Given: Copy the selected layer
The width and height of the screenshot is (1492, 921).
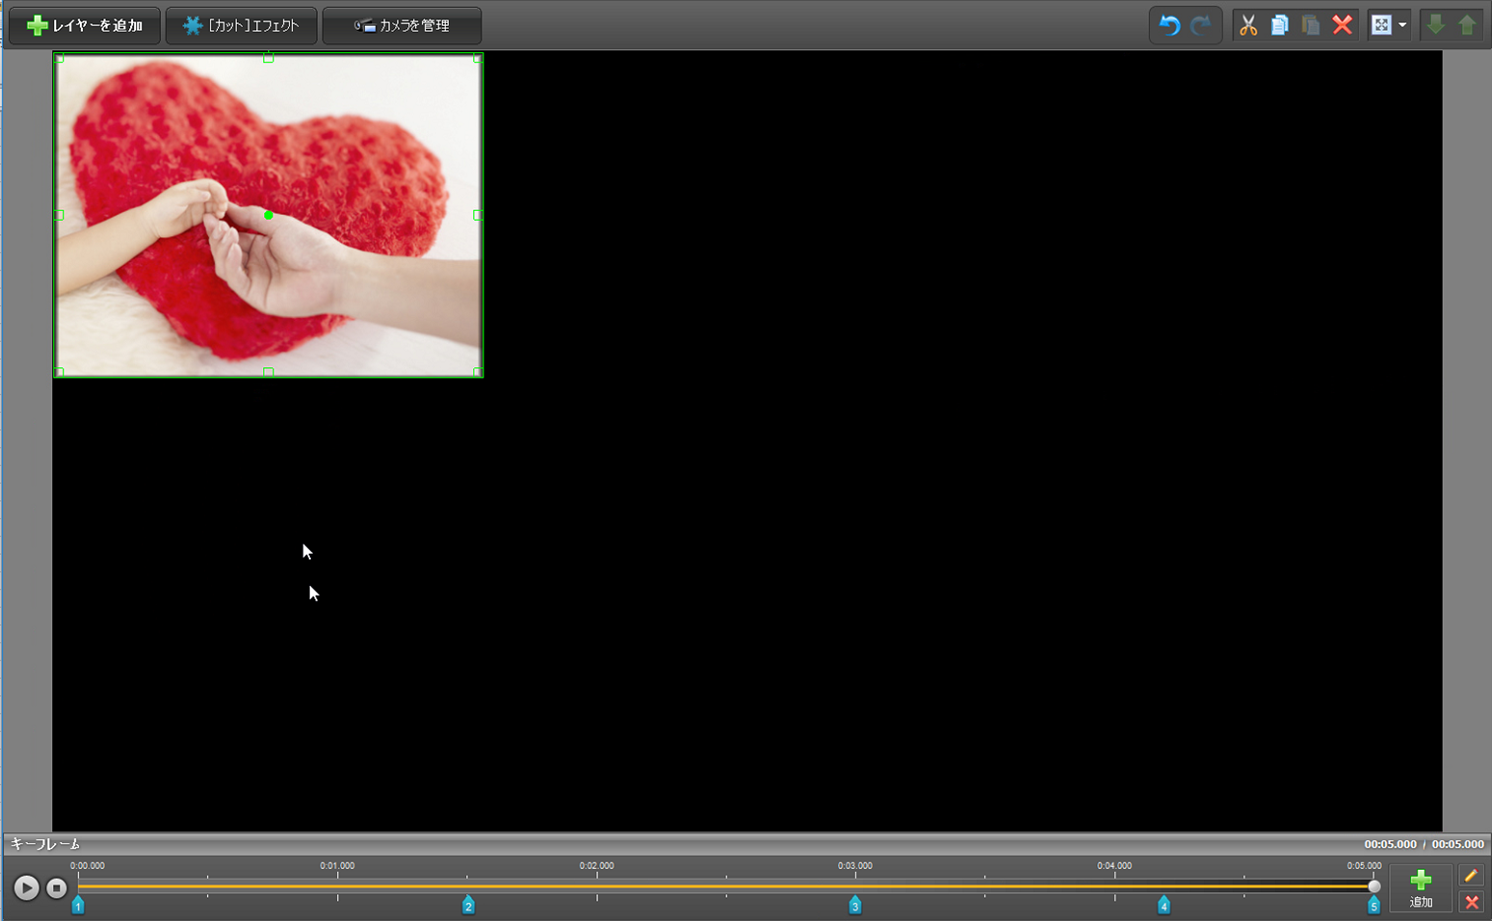Looking at the screenshot, I should [x=1279, y=26].
